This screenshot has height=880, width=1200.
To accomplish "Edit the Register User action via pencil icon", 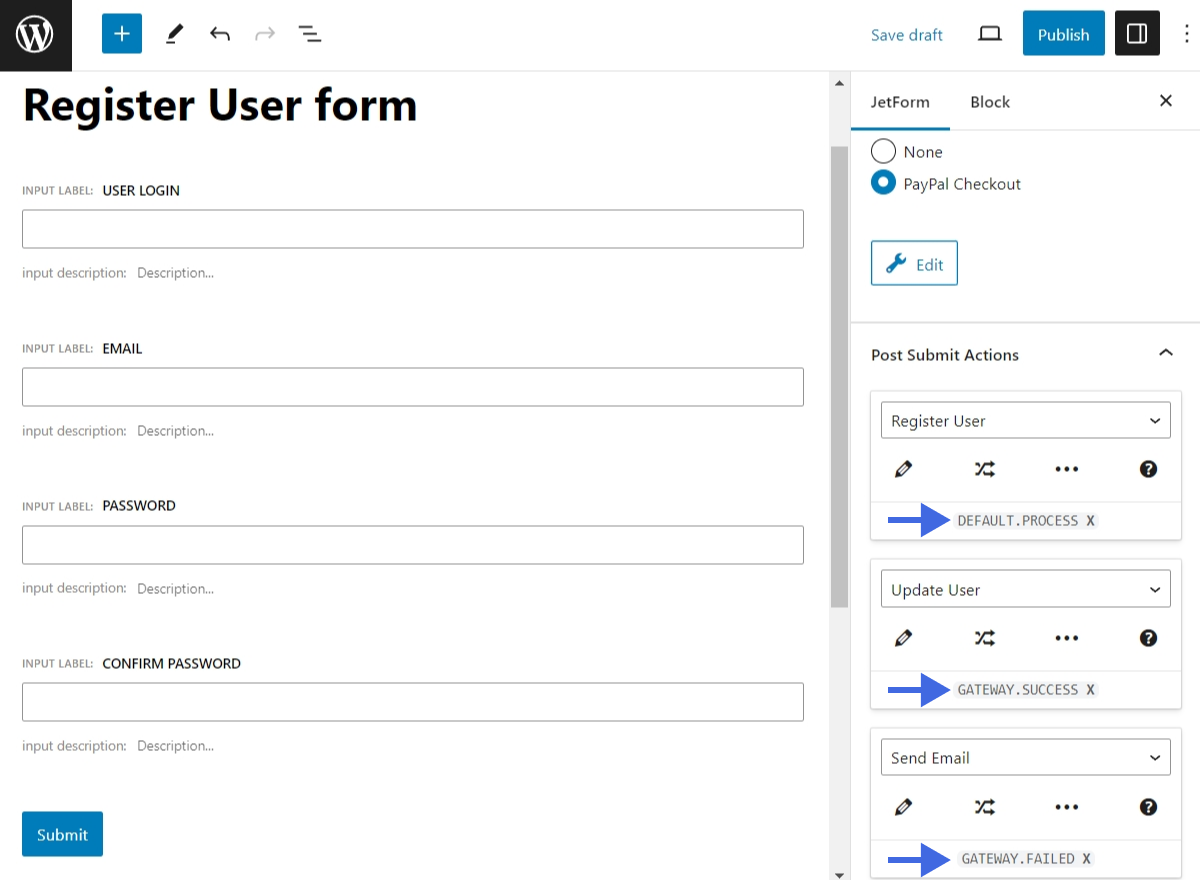I will click(x=904, y=468).
